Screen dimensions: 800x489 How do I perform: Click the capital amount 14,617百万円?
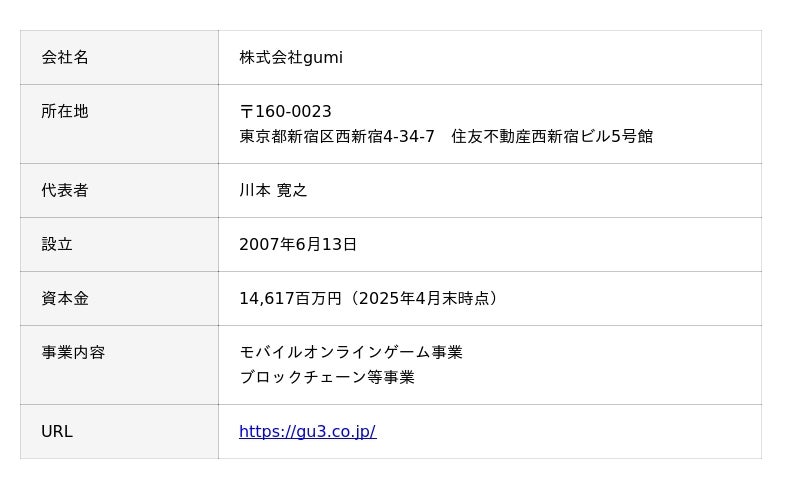click(290, 298)
